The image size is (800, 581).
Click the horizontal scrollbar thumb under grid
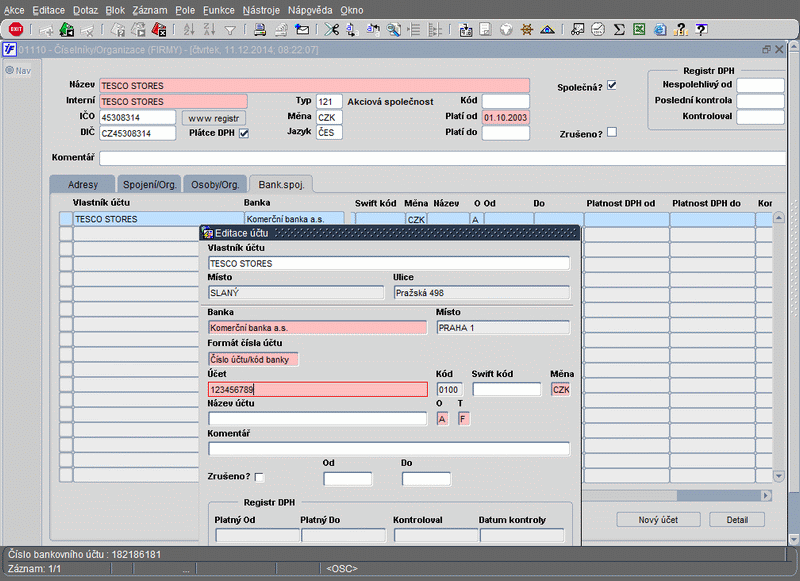tap(719, 495)
